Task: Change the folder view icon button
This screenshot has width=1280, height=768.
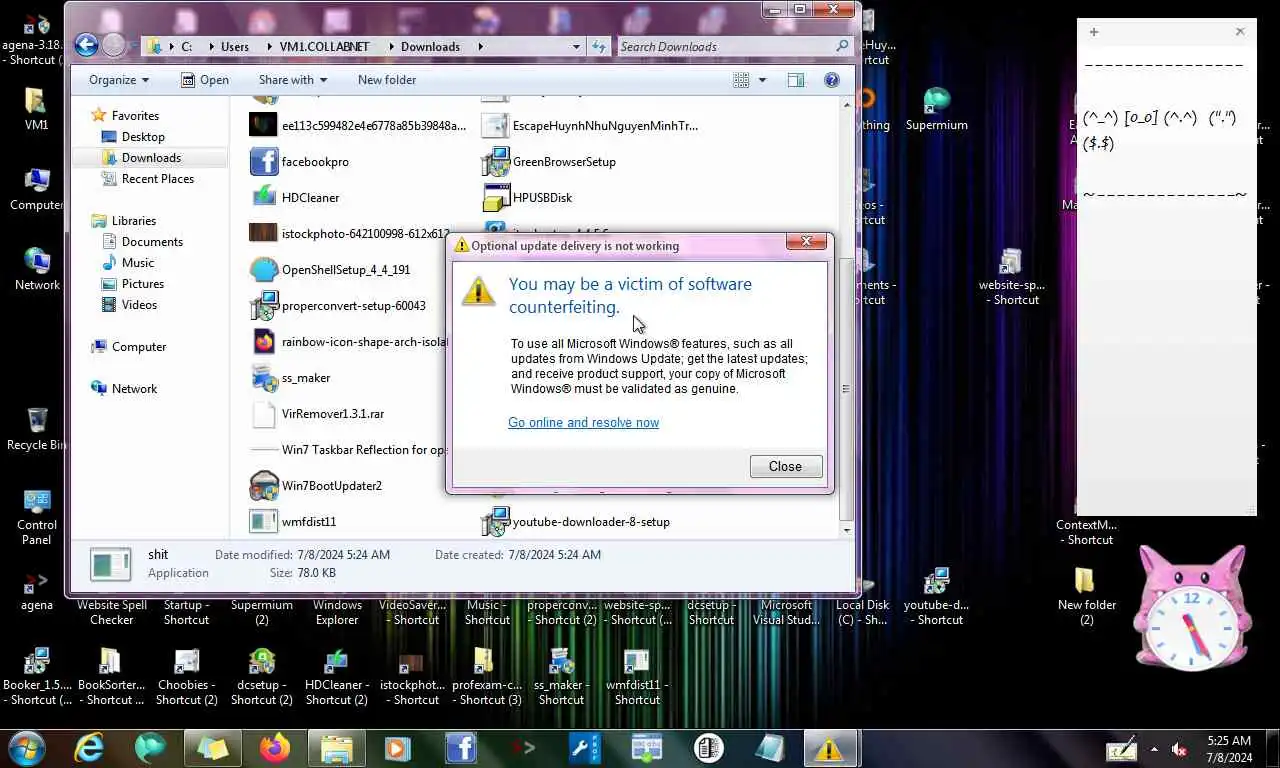Action: [741, 80]
